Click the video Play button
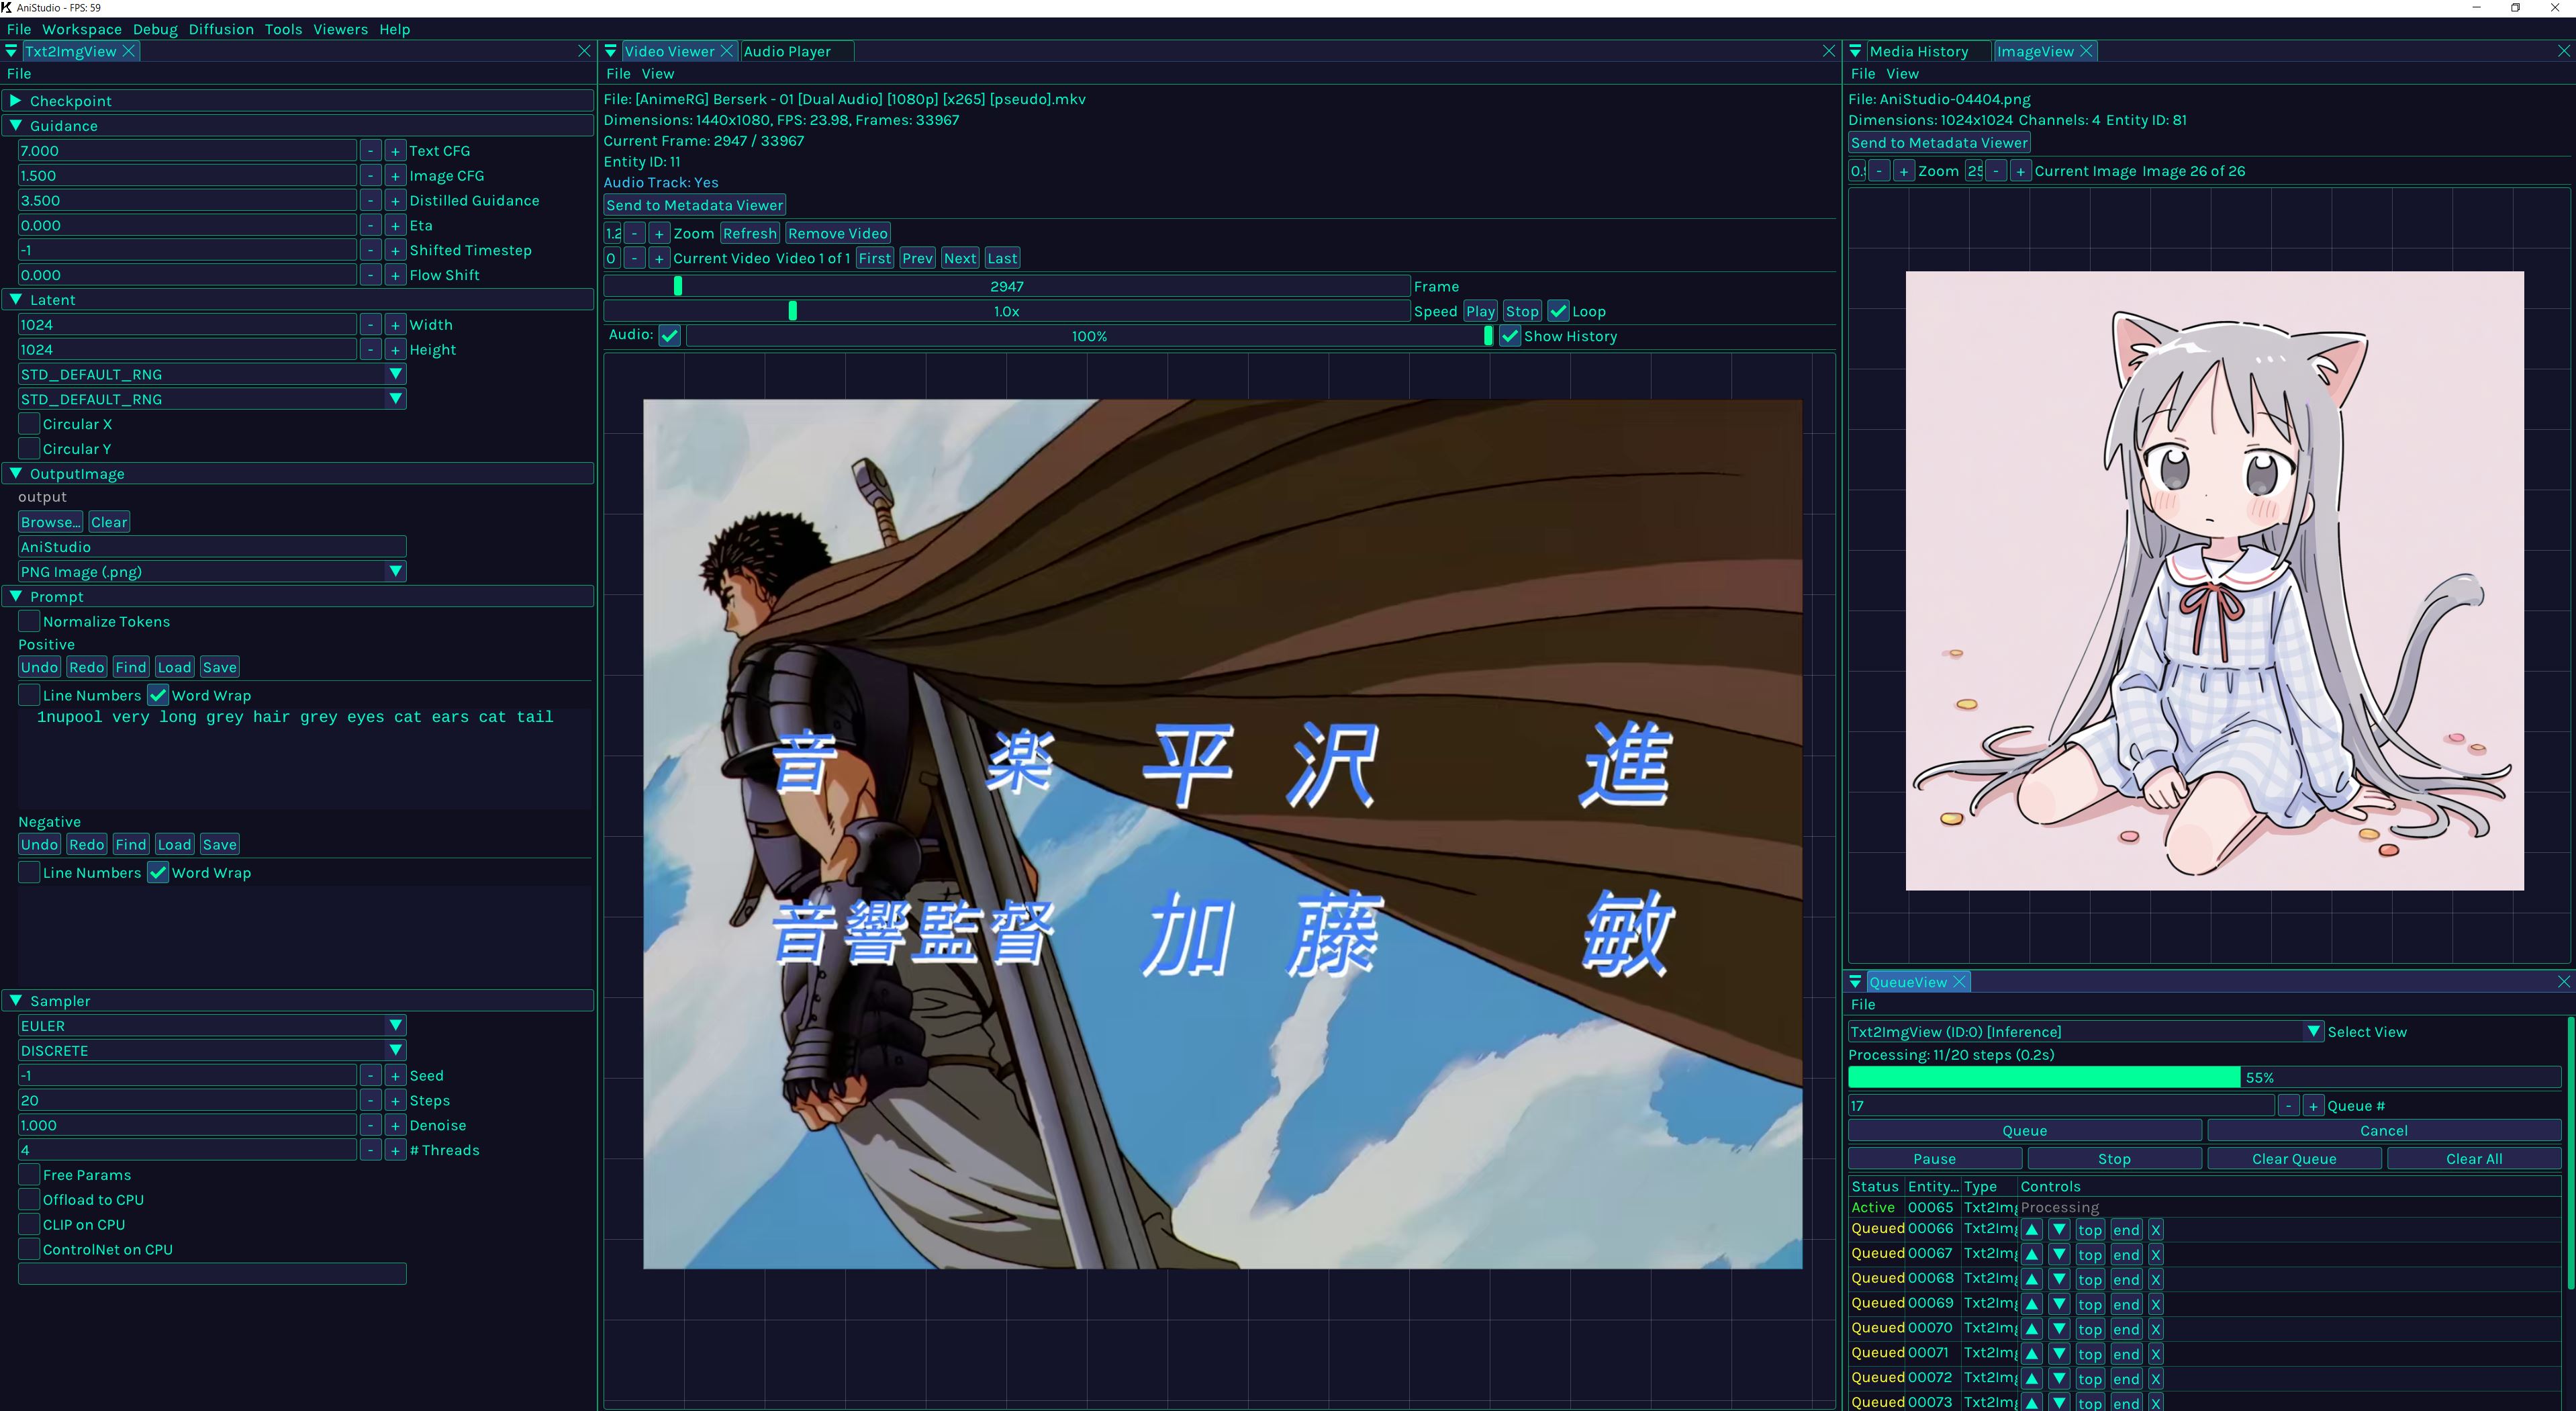This screenshot has width=2576, height=1411. pos(1480,311)
